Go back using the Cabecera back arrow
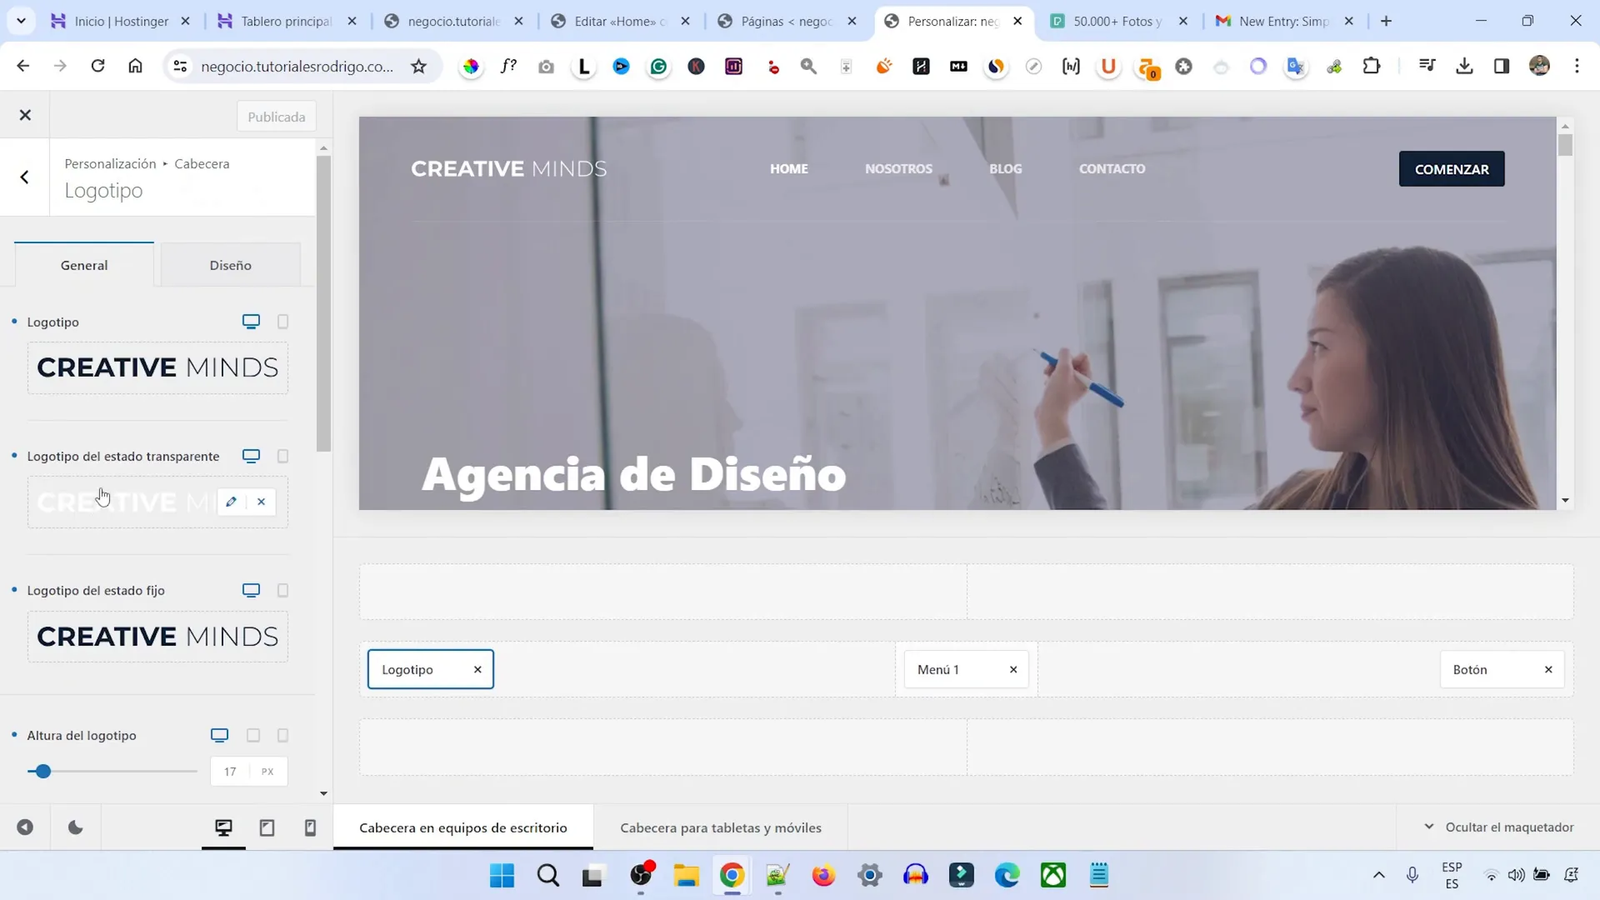This screenshot has height=900, width=1600. pyautogui.click(x=24, y=176)
